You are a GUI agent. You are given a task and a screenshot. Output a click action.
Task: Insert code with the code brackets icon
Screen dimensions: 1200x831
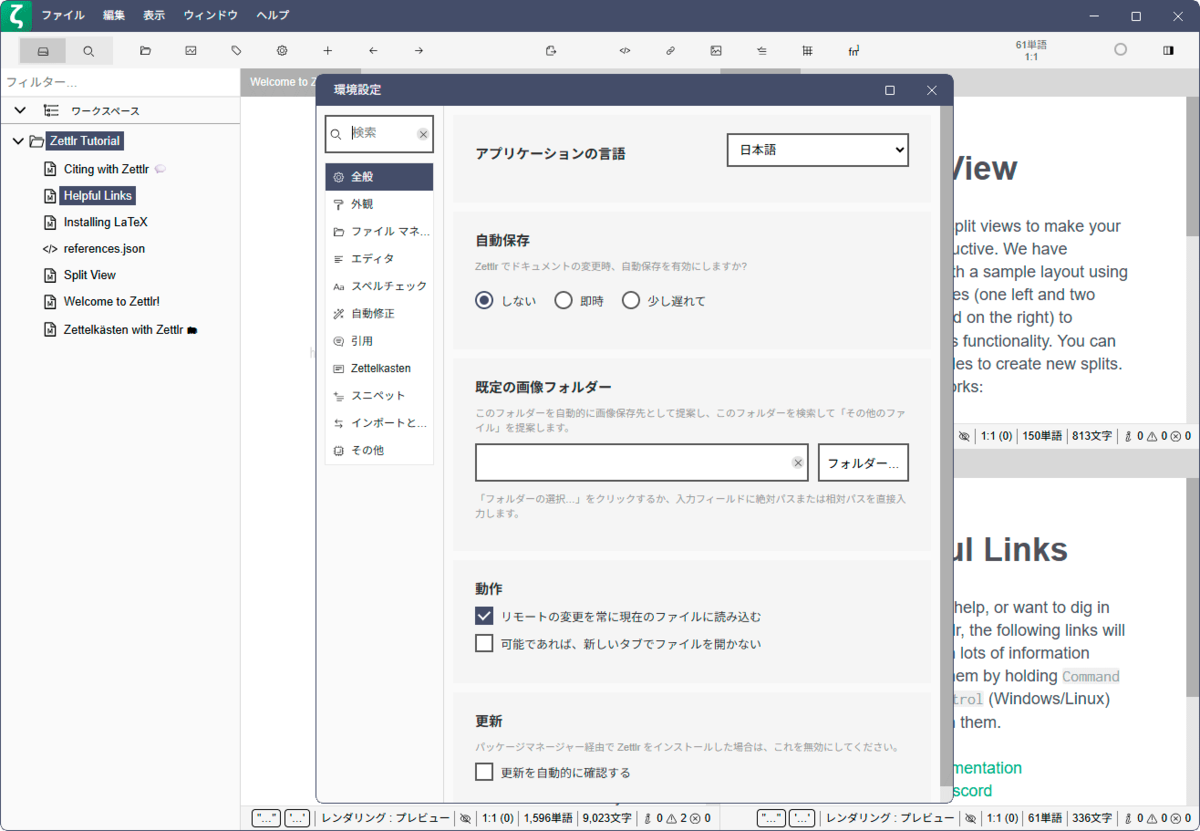coord(625,51)
